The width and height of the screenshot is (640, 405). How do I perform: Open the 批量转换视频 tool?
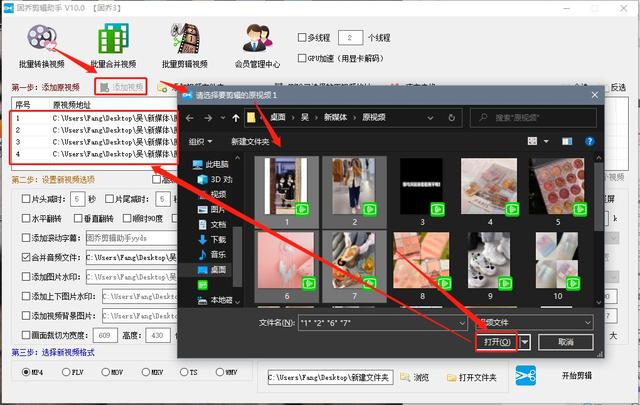pos(42,46)
